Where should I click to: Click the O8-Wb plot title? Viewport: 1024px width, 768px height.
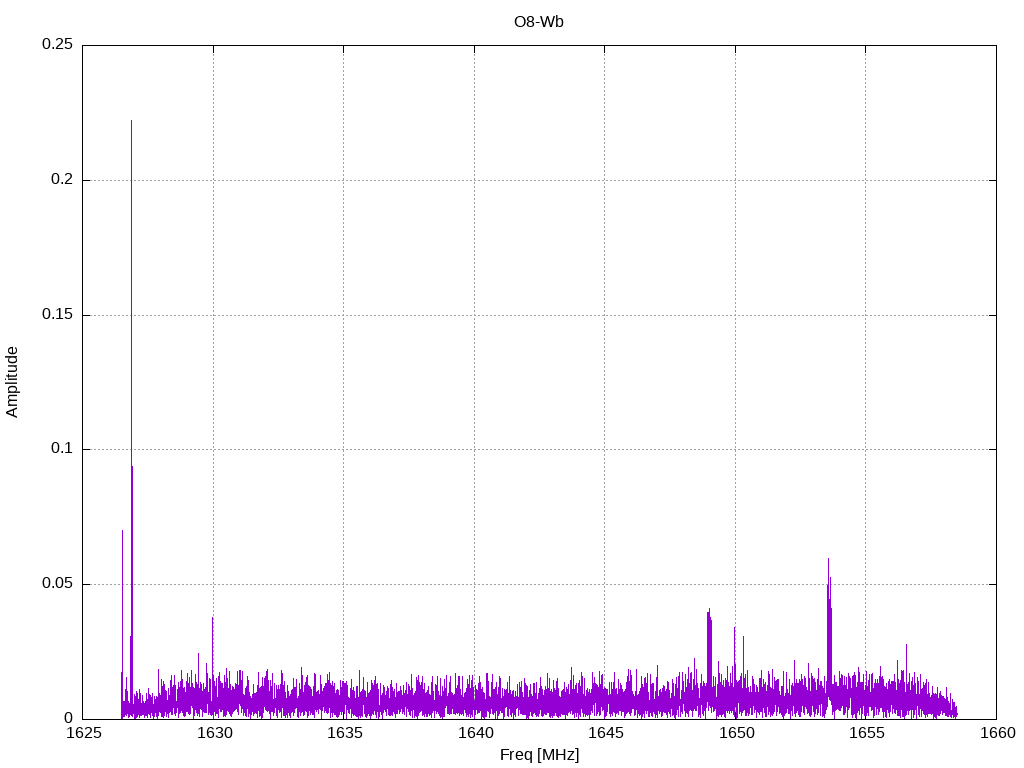(538, 21)
